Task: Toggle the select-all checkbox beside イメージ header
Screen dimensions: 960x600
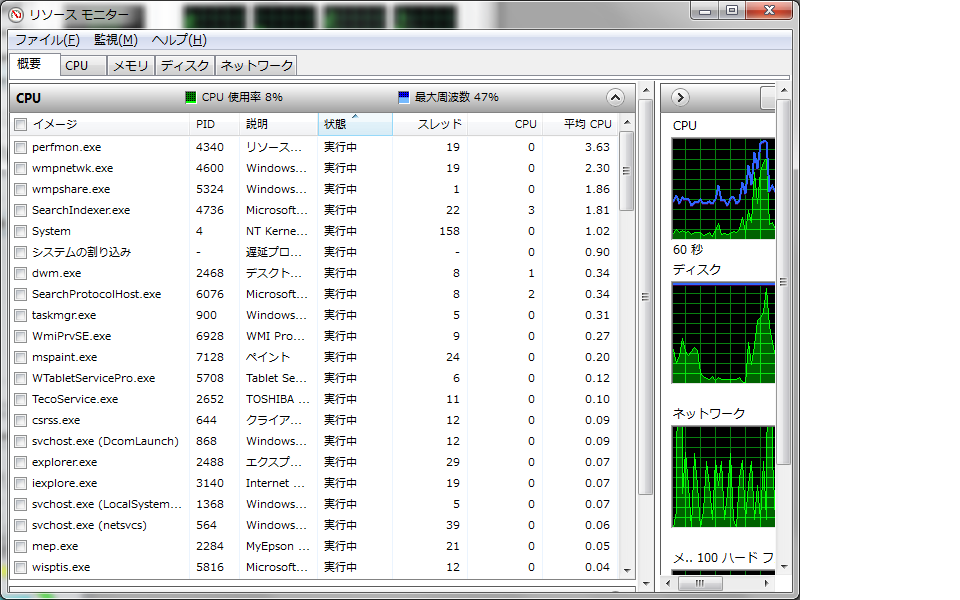Action: click(x=21, y=124)
